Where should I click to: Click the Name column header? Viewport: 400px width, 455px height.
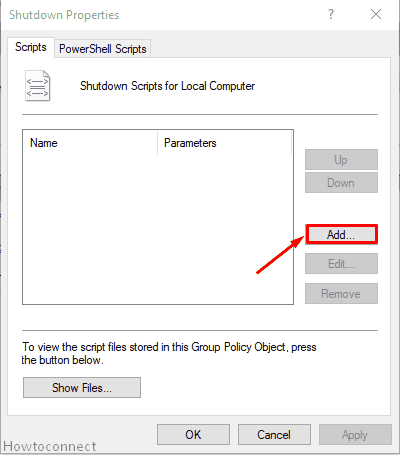(90, 143)
